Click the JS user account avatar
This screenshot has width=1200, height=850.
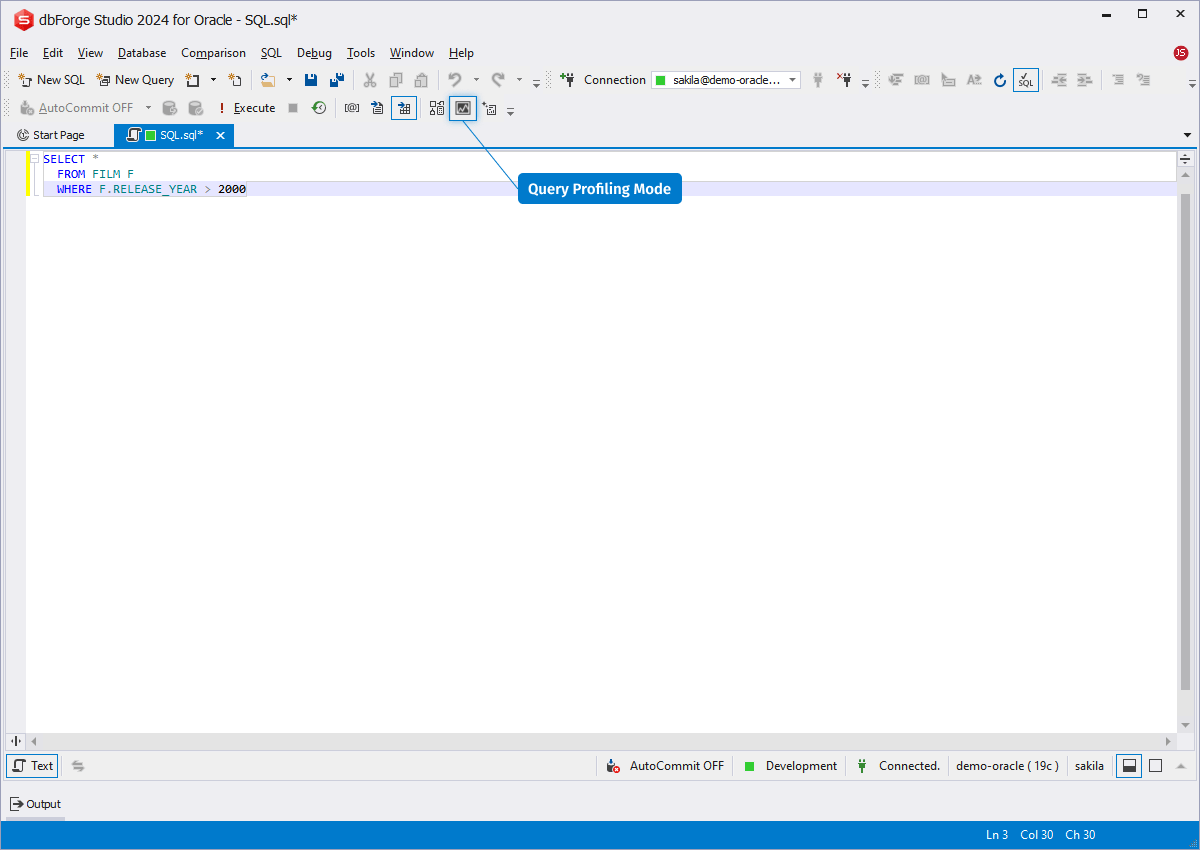tap(1181, 53)
